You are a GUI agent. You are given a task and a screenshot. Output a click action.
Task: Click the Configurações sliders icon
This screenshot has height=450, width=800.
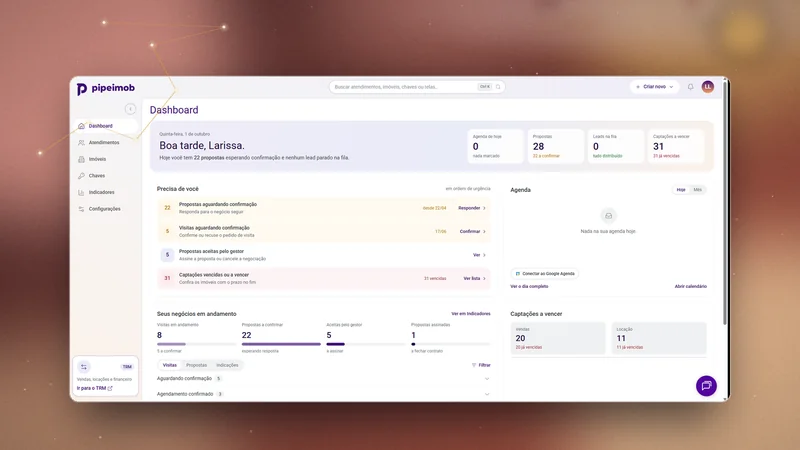(81, 209)
